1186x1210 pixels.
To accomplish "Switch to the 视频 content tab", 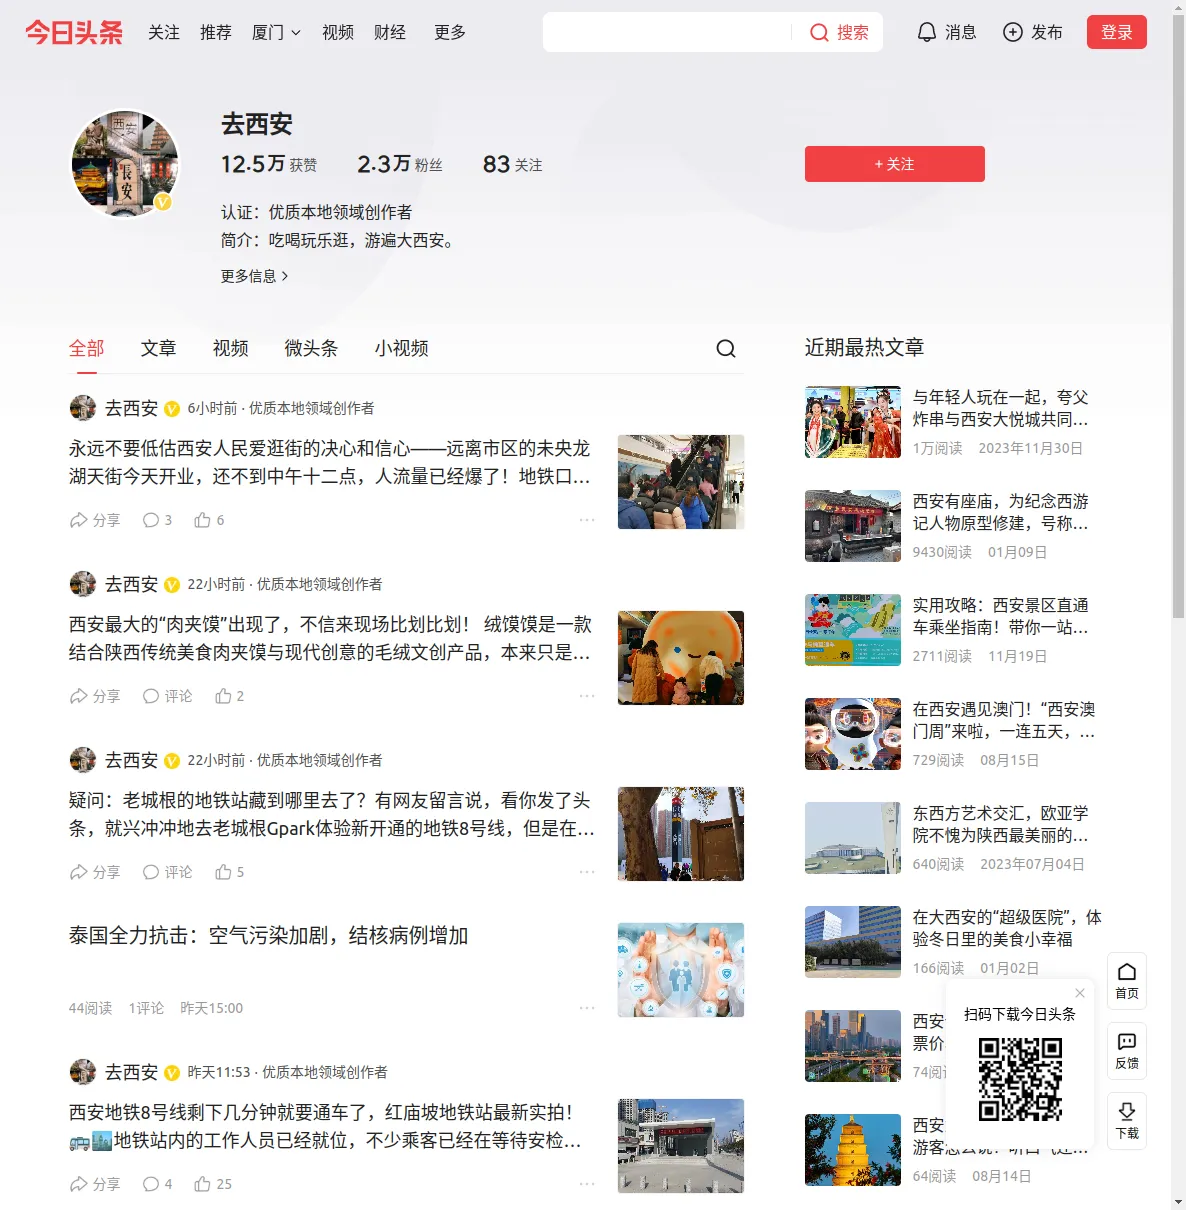I will click(231, 348).
